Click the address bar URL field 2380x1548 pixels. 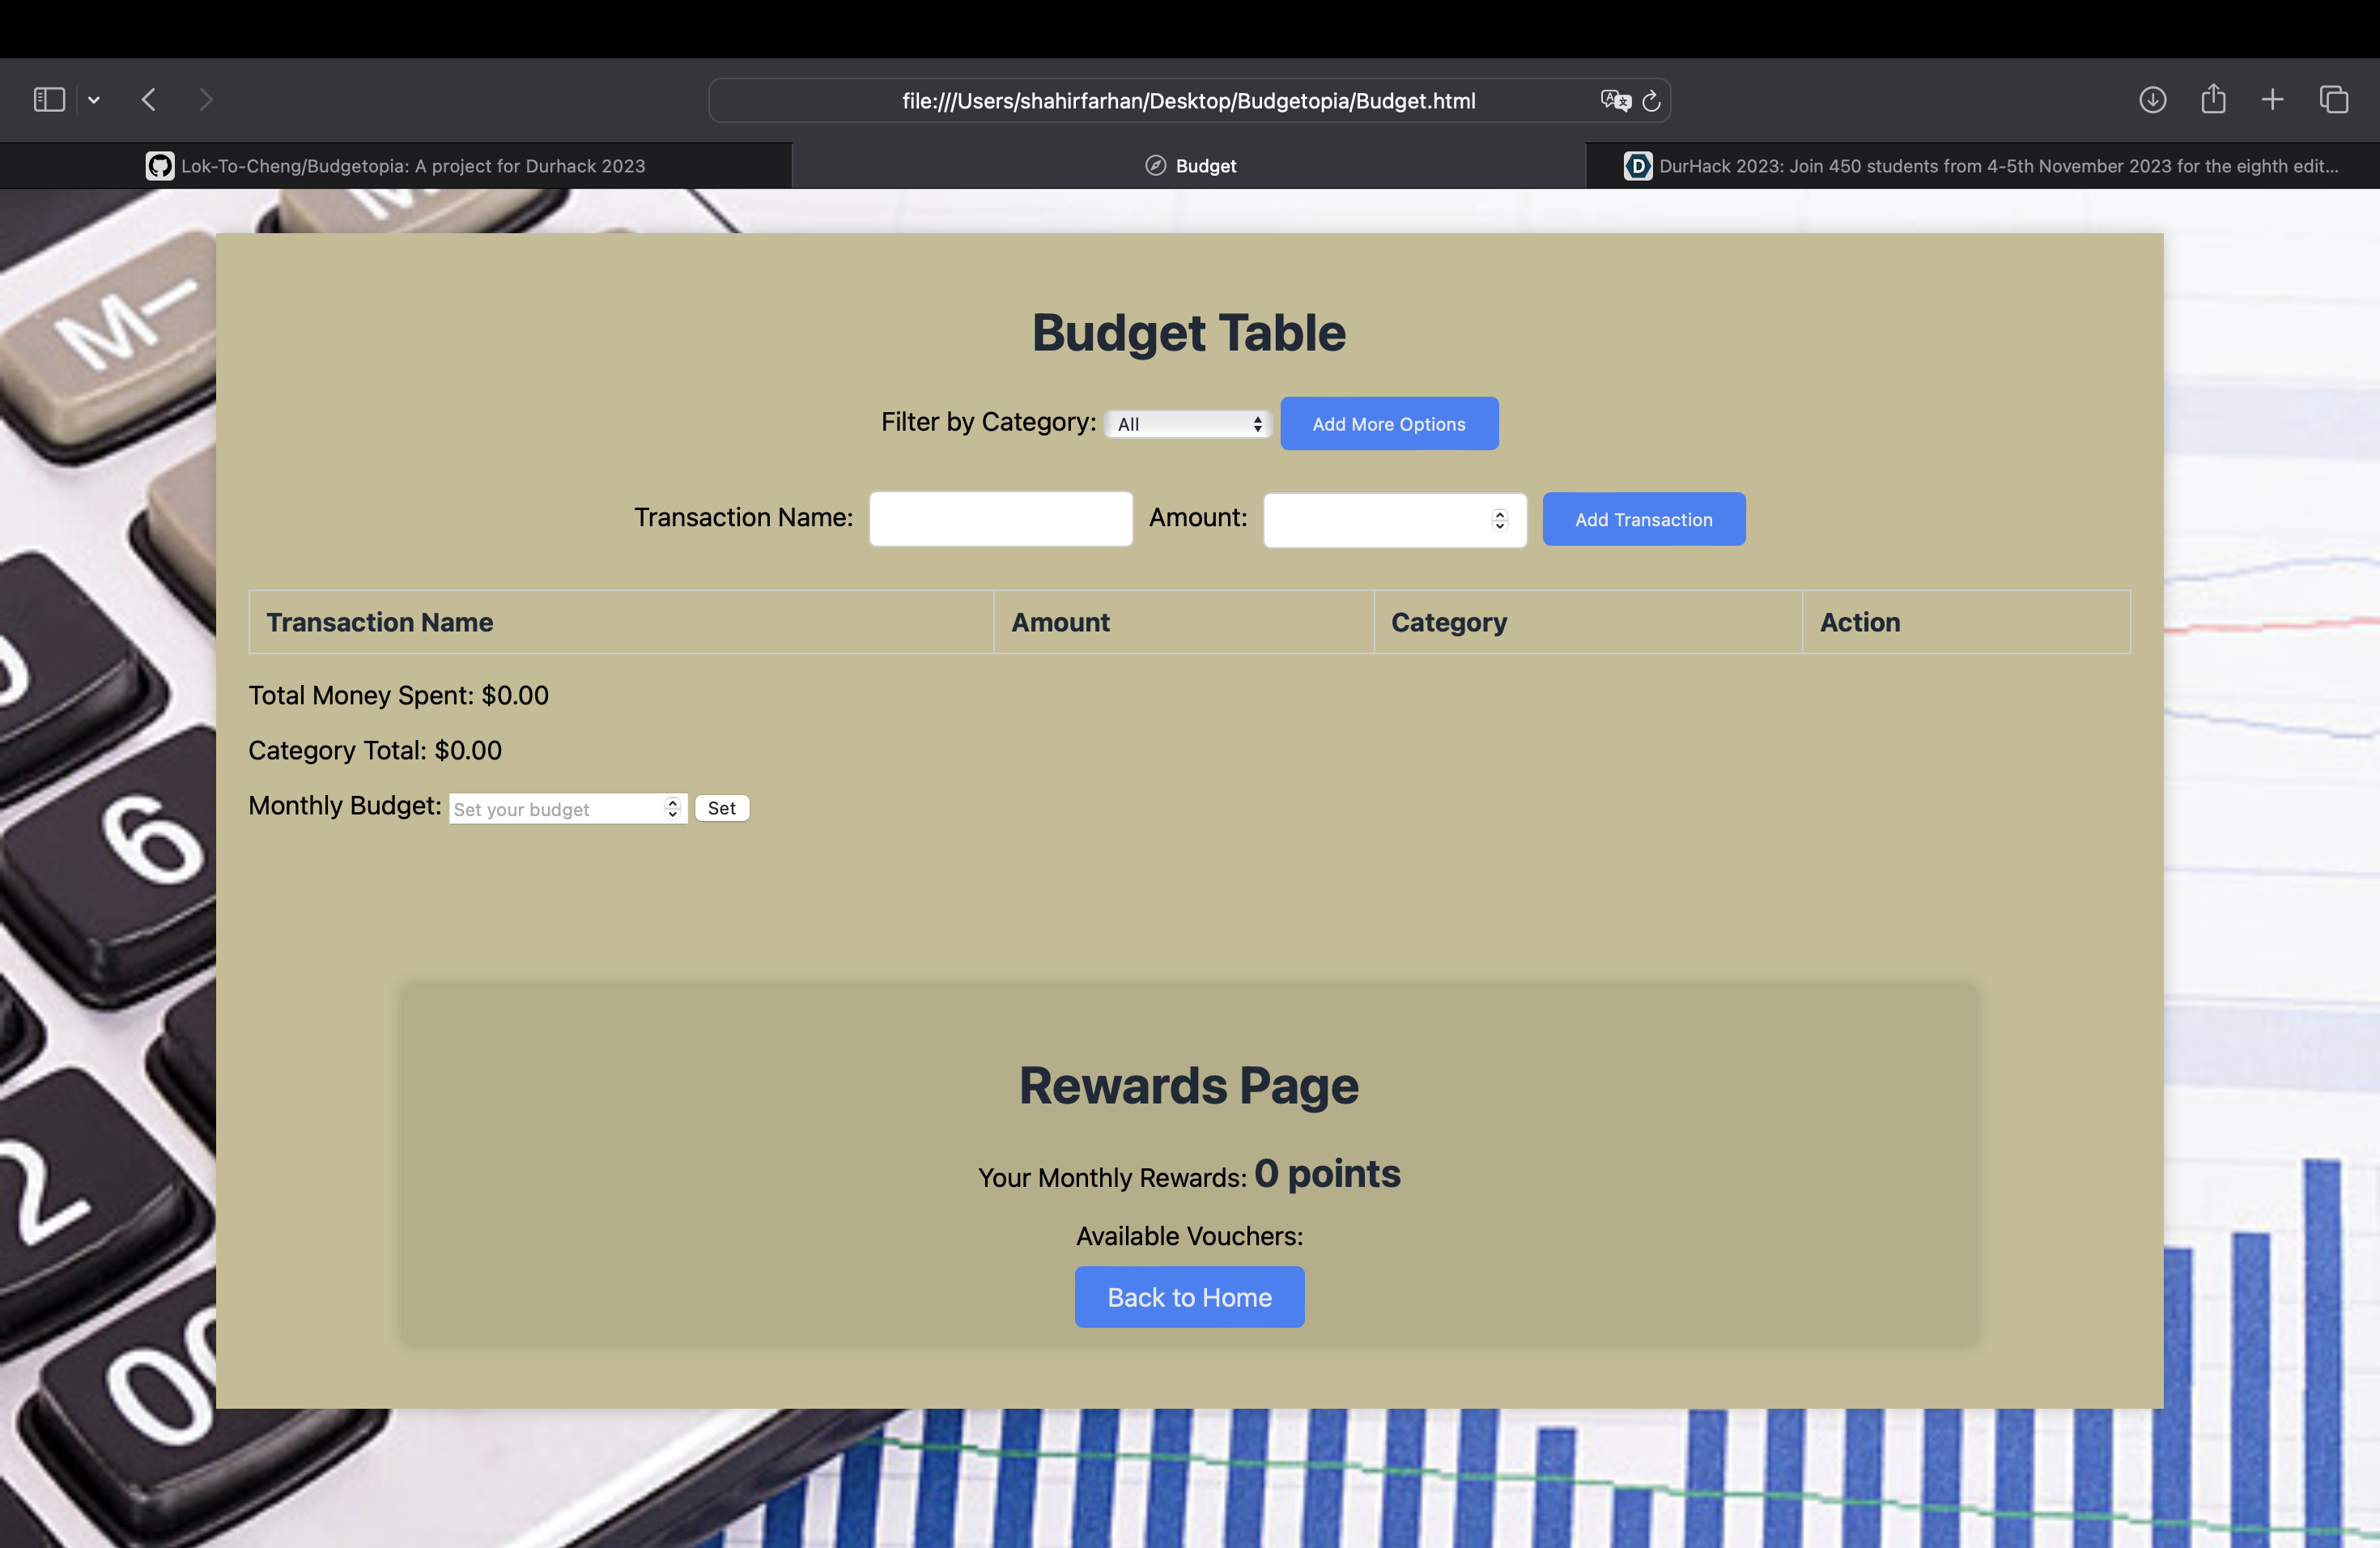tap(1188, 101)
